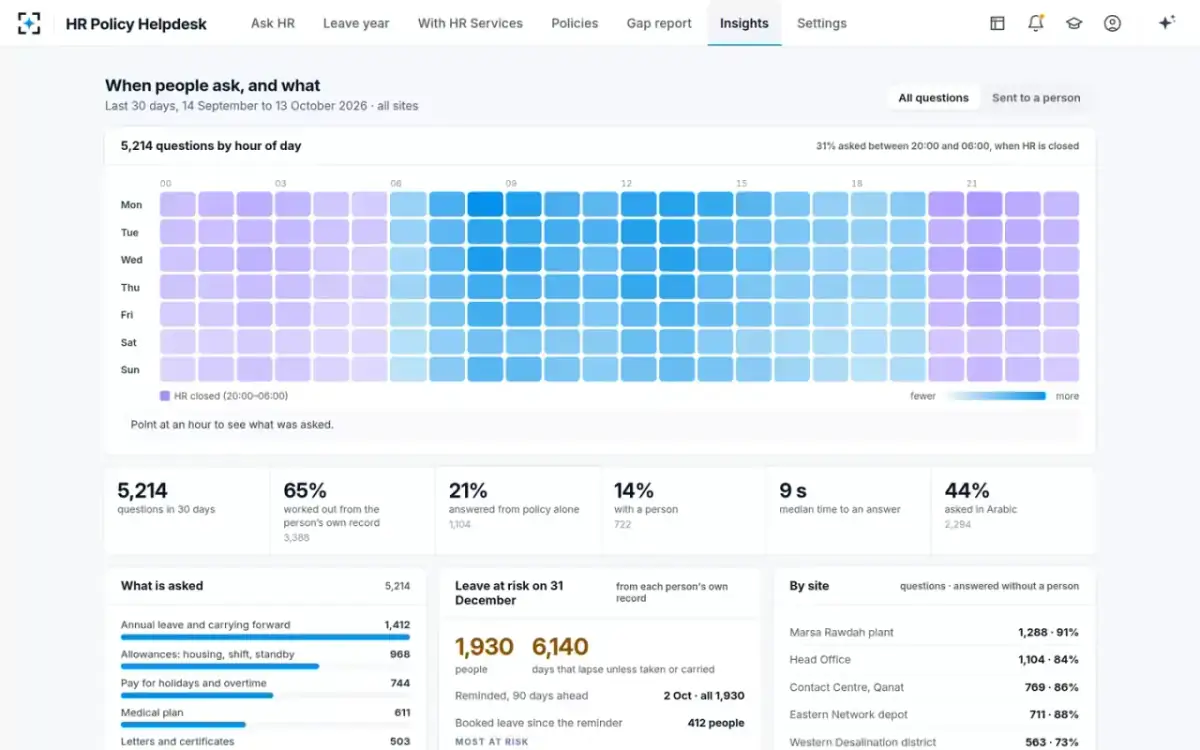Go to the Leave year tab

coord(356,23)
